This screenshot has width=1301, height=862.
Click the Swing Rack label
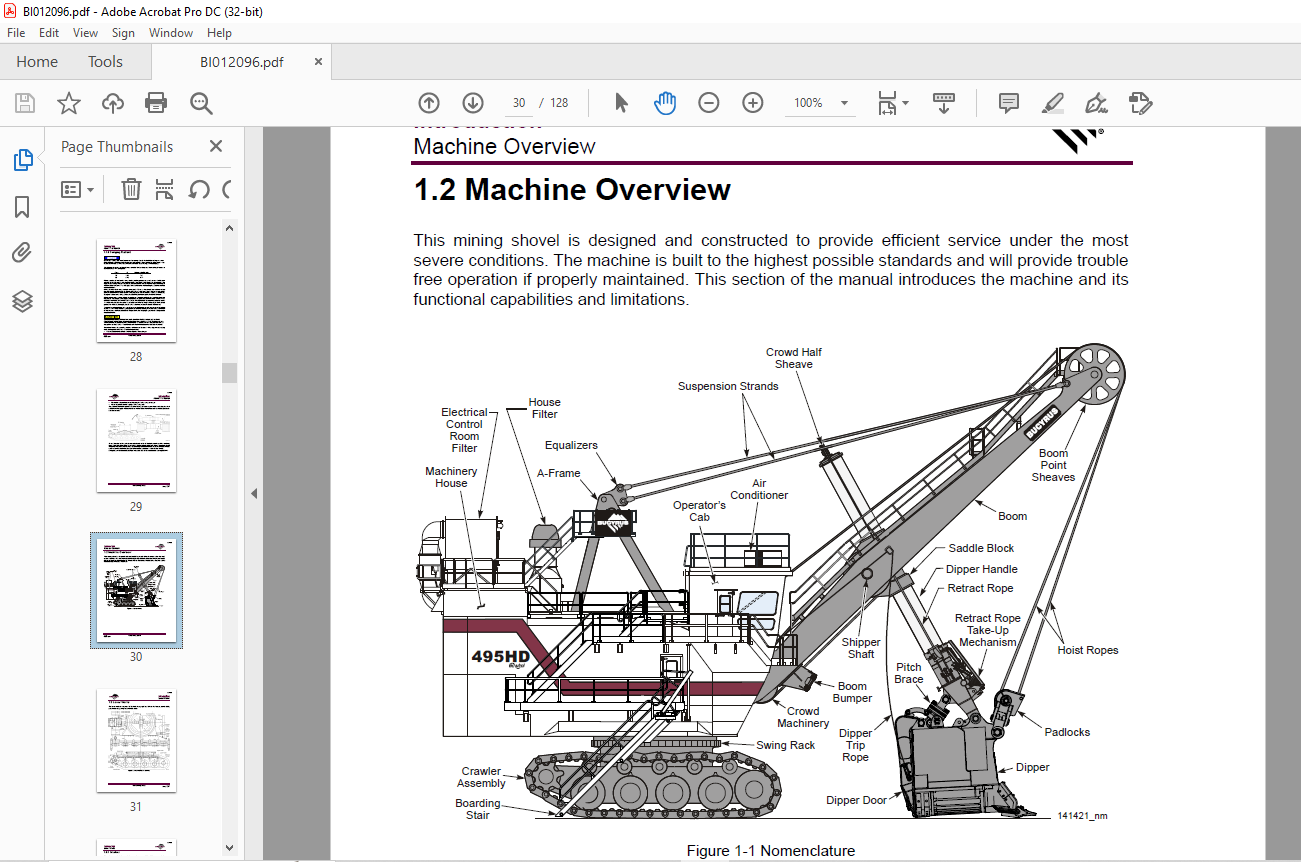pyautogui.click(x=785, y=745)
